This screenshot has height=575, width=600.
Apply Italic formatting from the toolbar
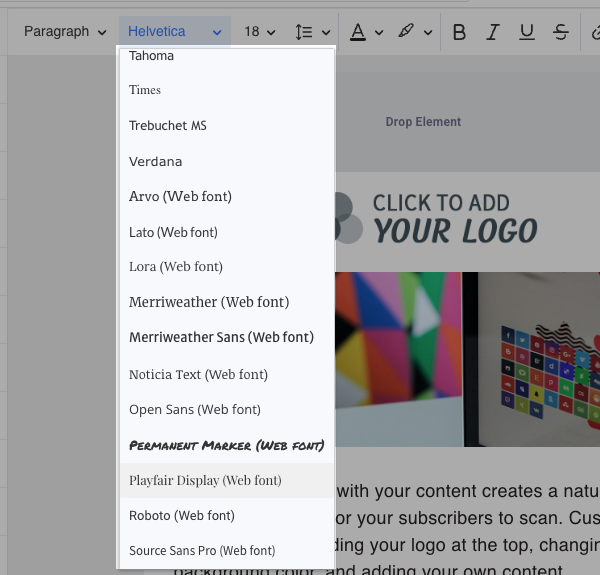point(492,32)
